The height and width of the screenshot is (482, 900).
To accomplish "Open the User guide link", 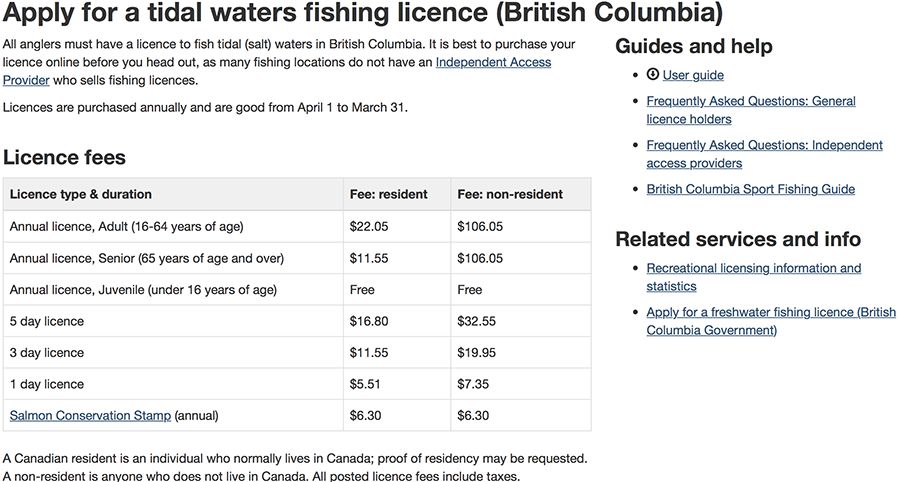I will point(693,75).
